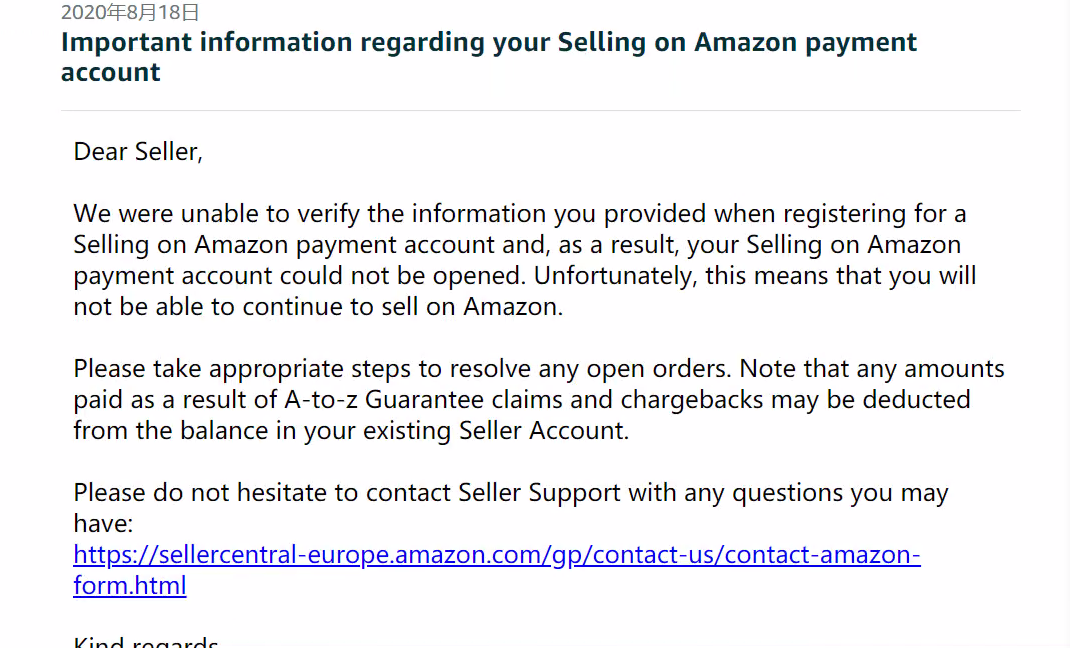Image resolution: width=1070 pixels, height=648 pixels.
Task: Select the 'Important information regarding' title line
Action: coord(489,42)
